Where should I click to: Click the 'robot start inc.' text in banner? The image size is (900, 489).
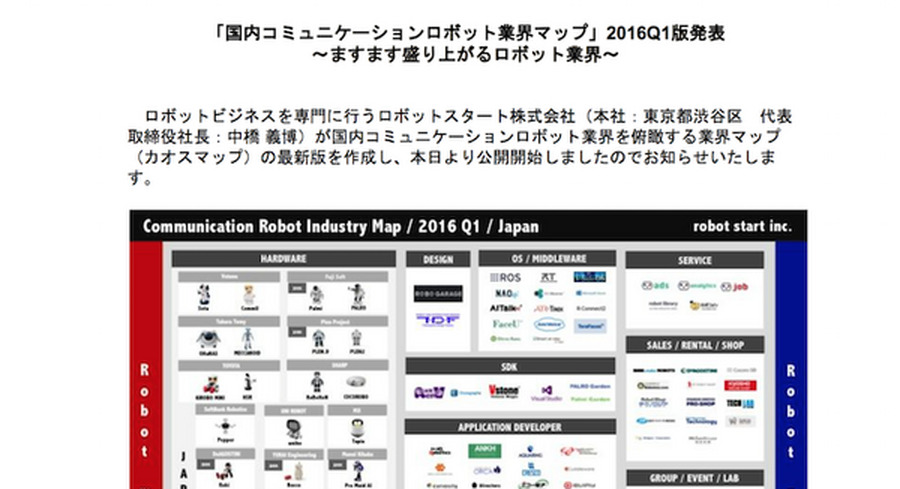point(741,226)
